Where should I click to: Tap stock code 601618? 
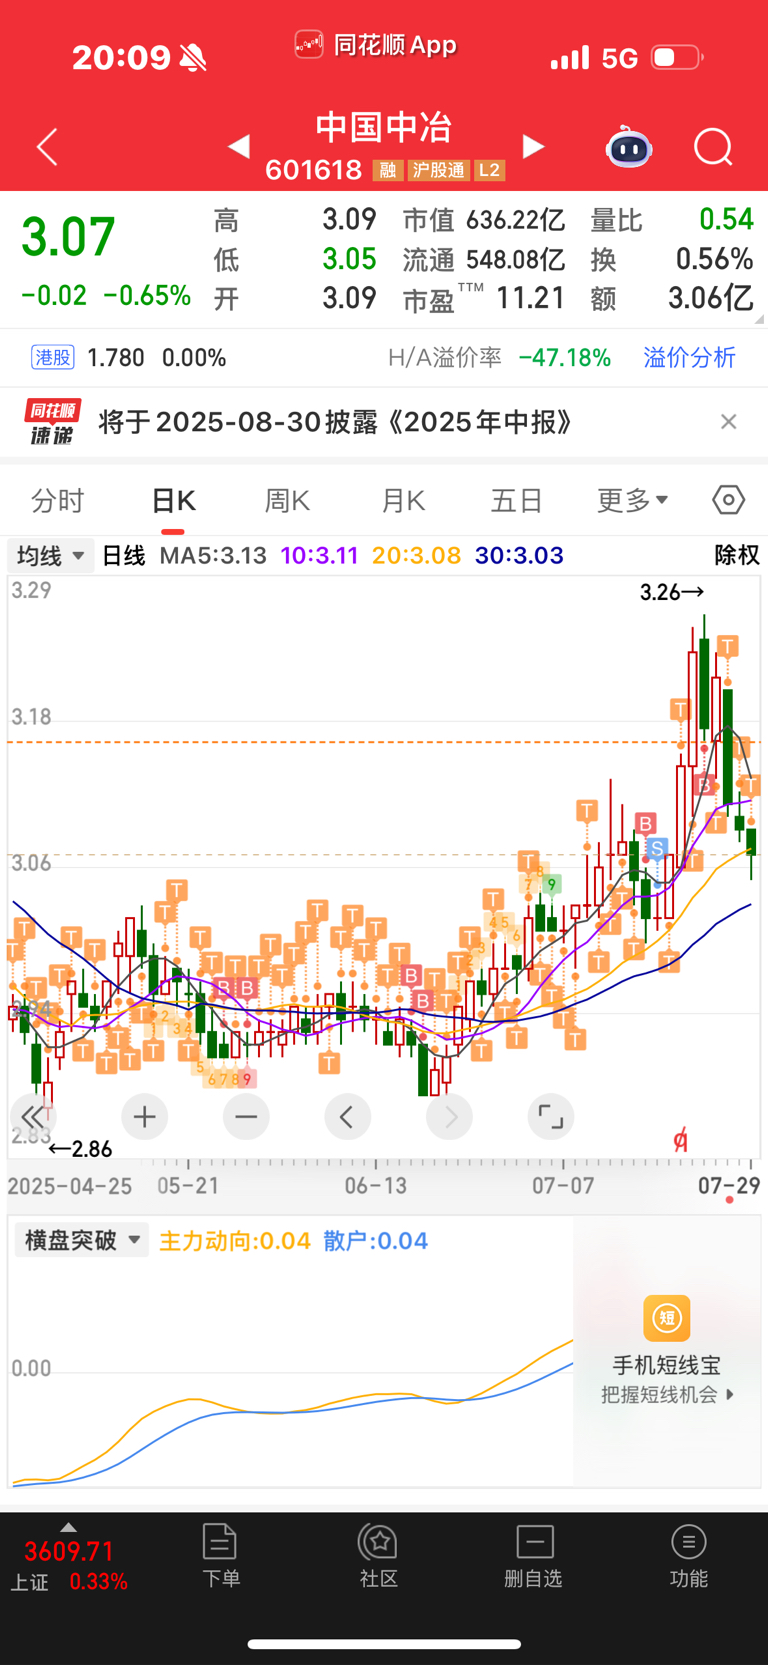313,170
